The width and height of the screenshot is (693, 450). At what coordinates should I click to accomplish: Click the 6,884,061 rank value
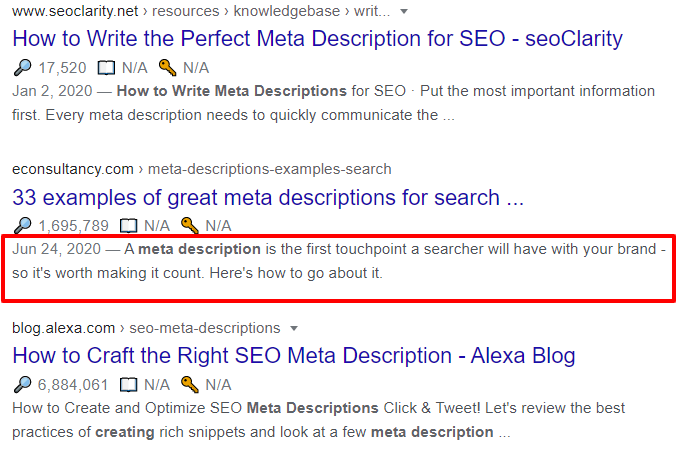(x=73, y=384)
